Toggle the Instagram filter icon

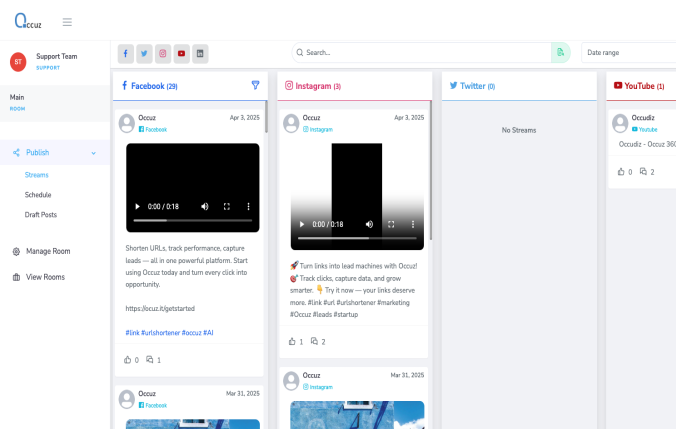point(163,53)
